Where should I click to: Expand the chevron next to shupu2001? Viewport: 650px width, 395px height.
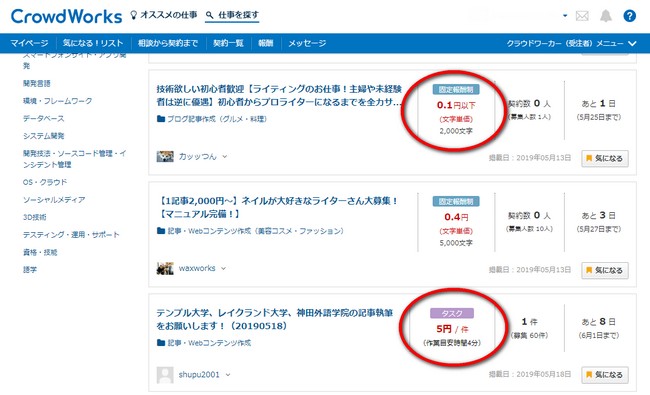(x=228, y=375)
